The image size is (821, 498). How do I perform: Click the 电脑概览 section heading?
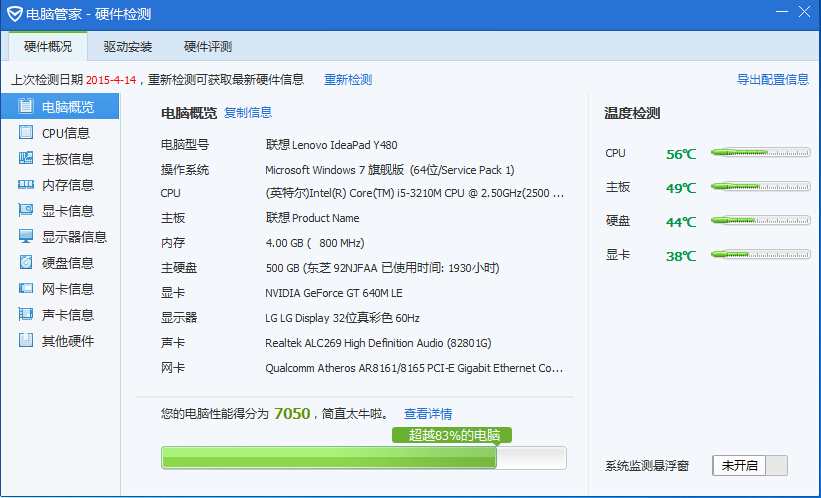pyautogui.click(x=188, y=113)
